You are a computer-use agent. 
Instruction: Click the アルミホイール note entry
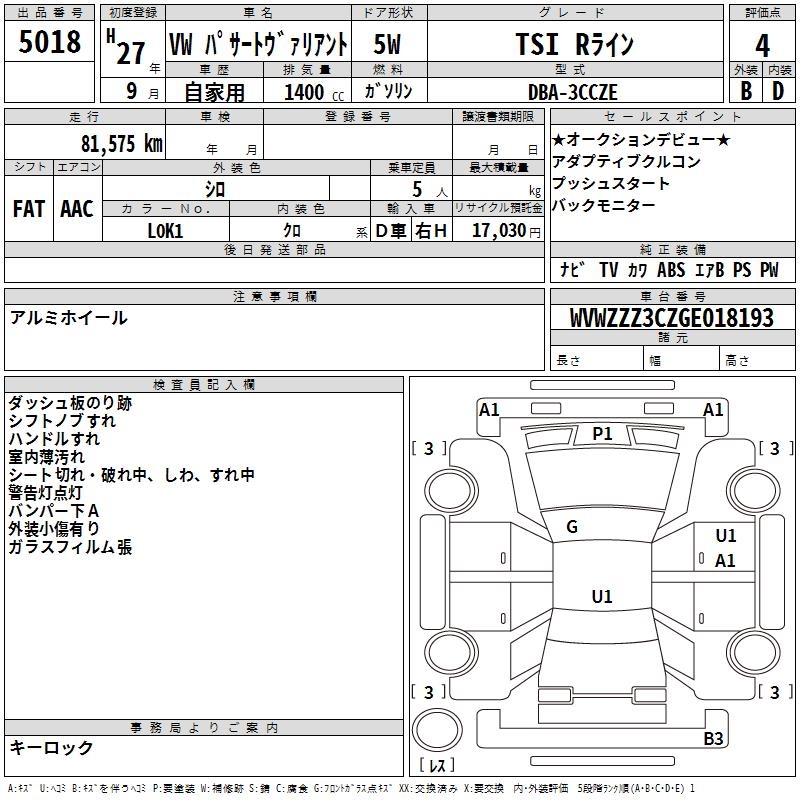tap(68, 318)
